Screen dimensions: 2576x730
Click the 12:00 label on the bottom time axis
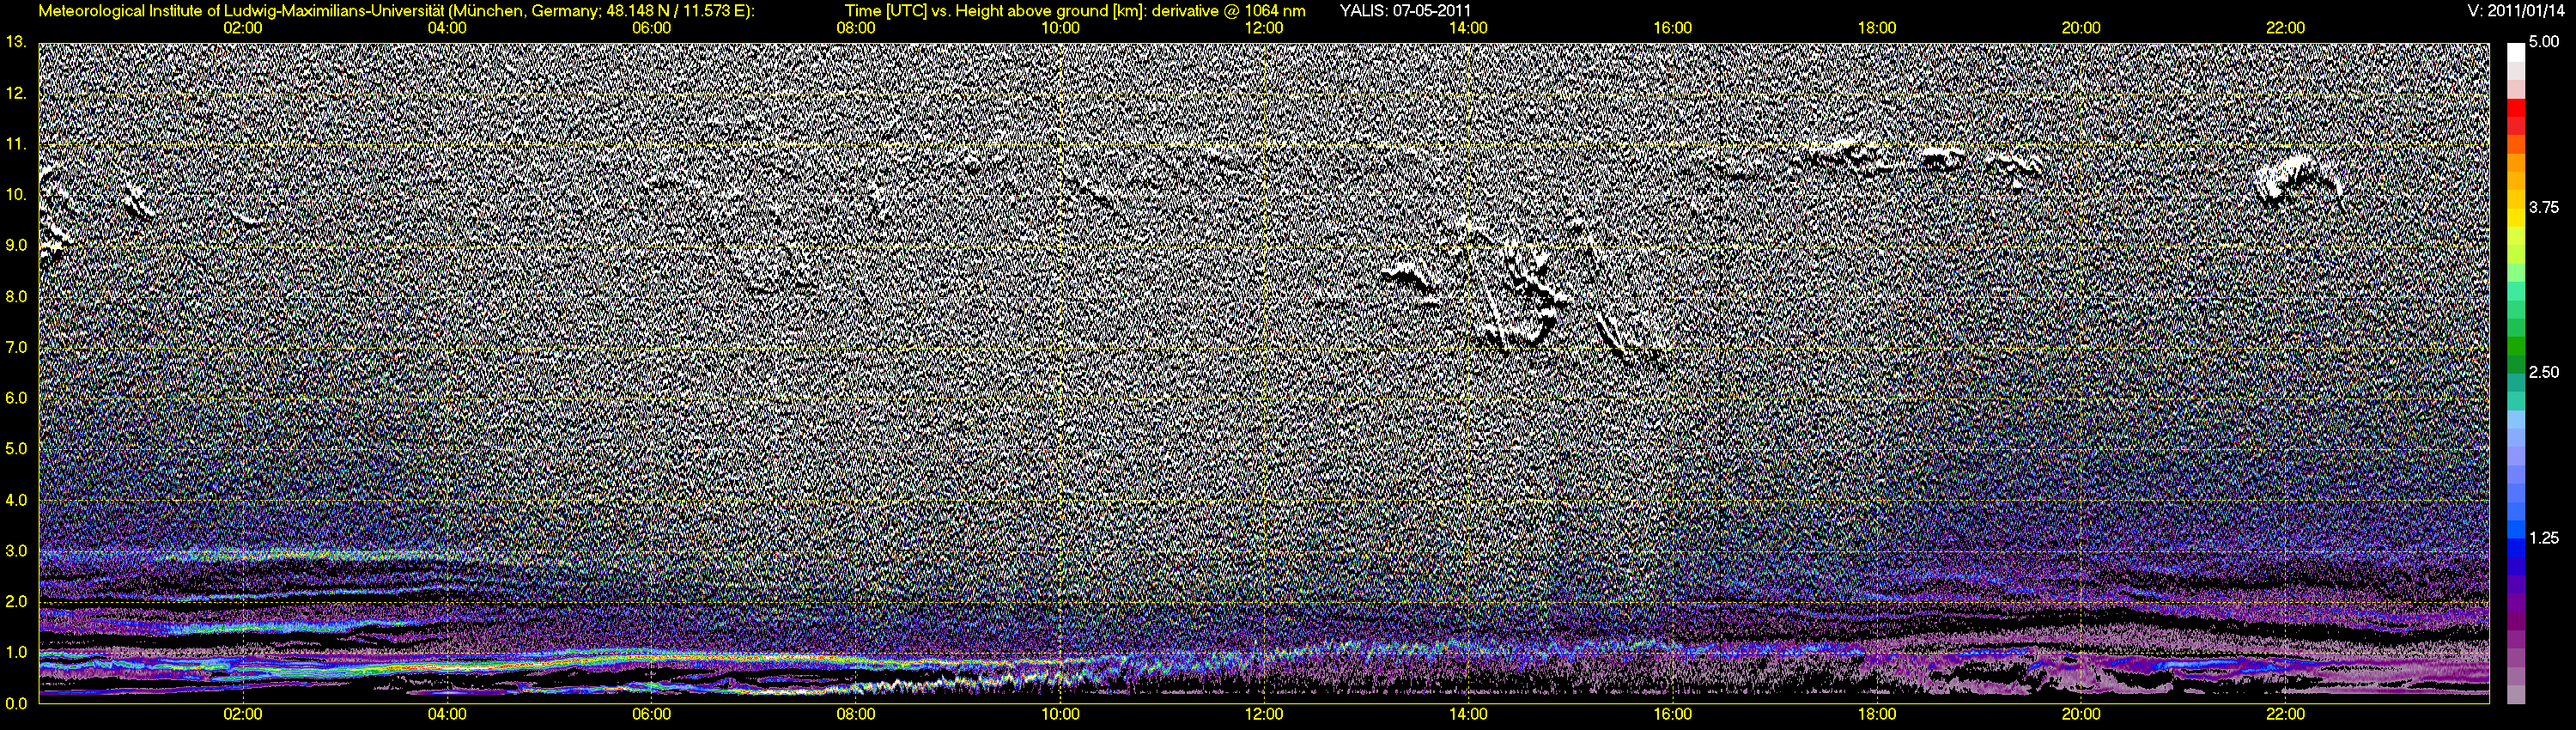click(x=1264, y=714)
